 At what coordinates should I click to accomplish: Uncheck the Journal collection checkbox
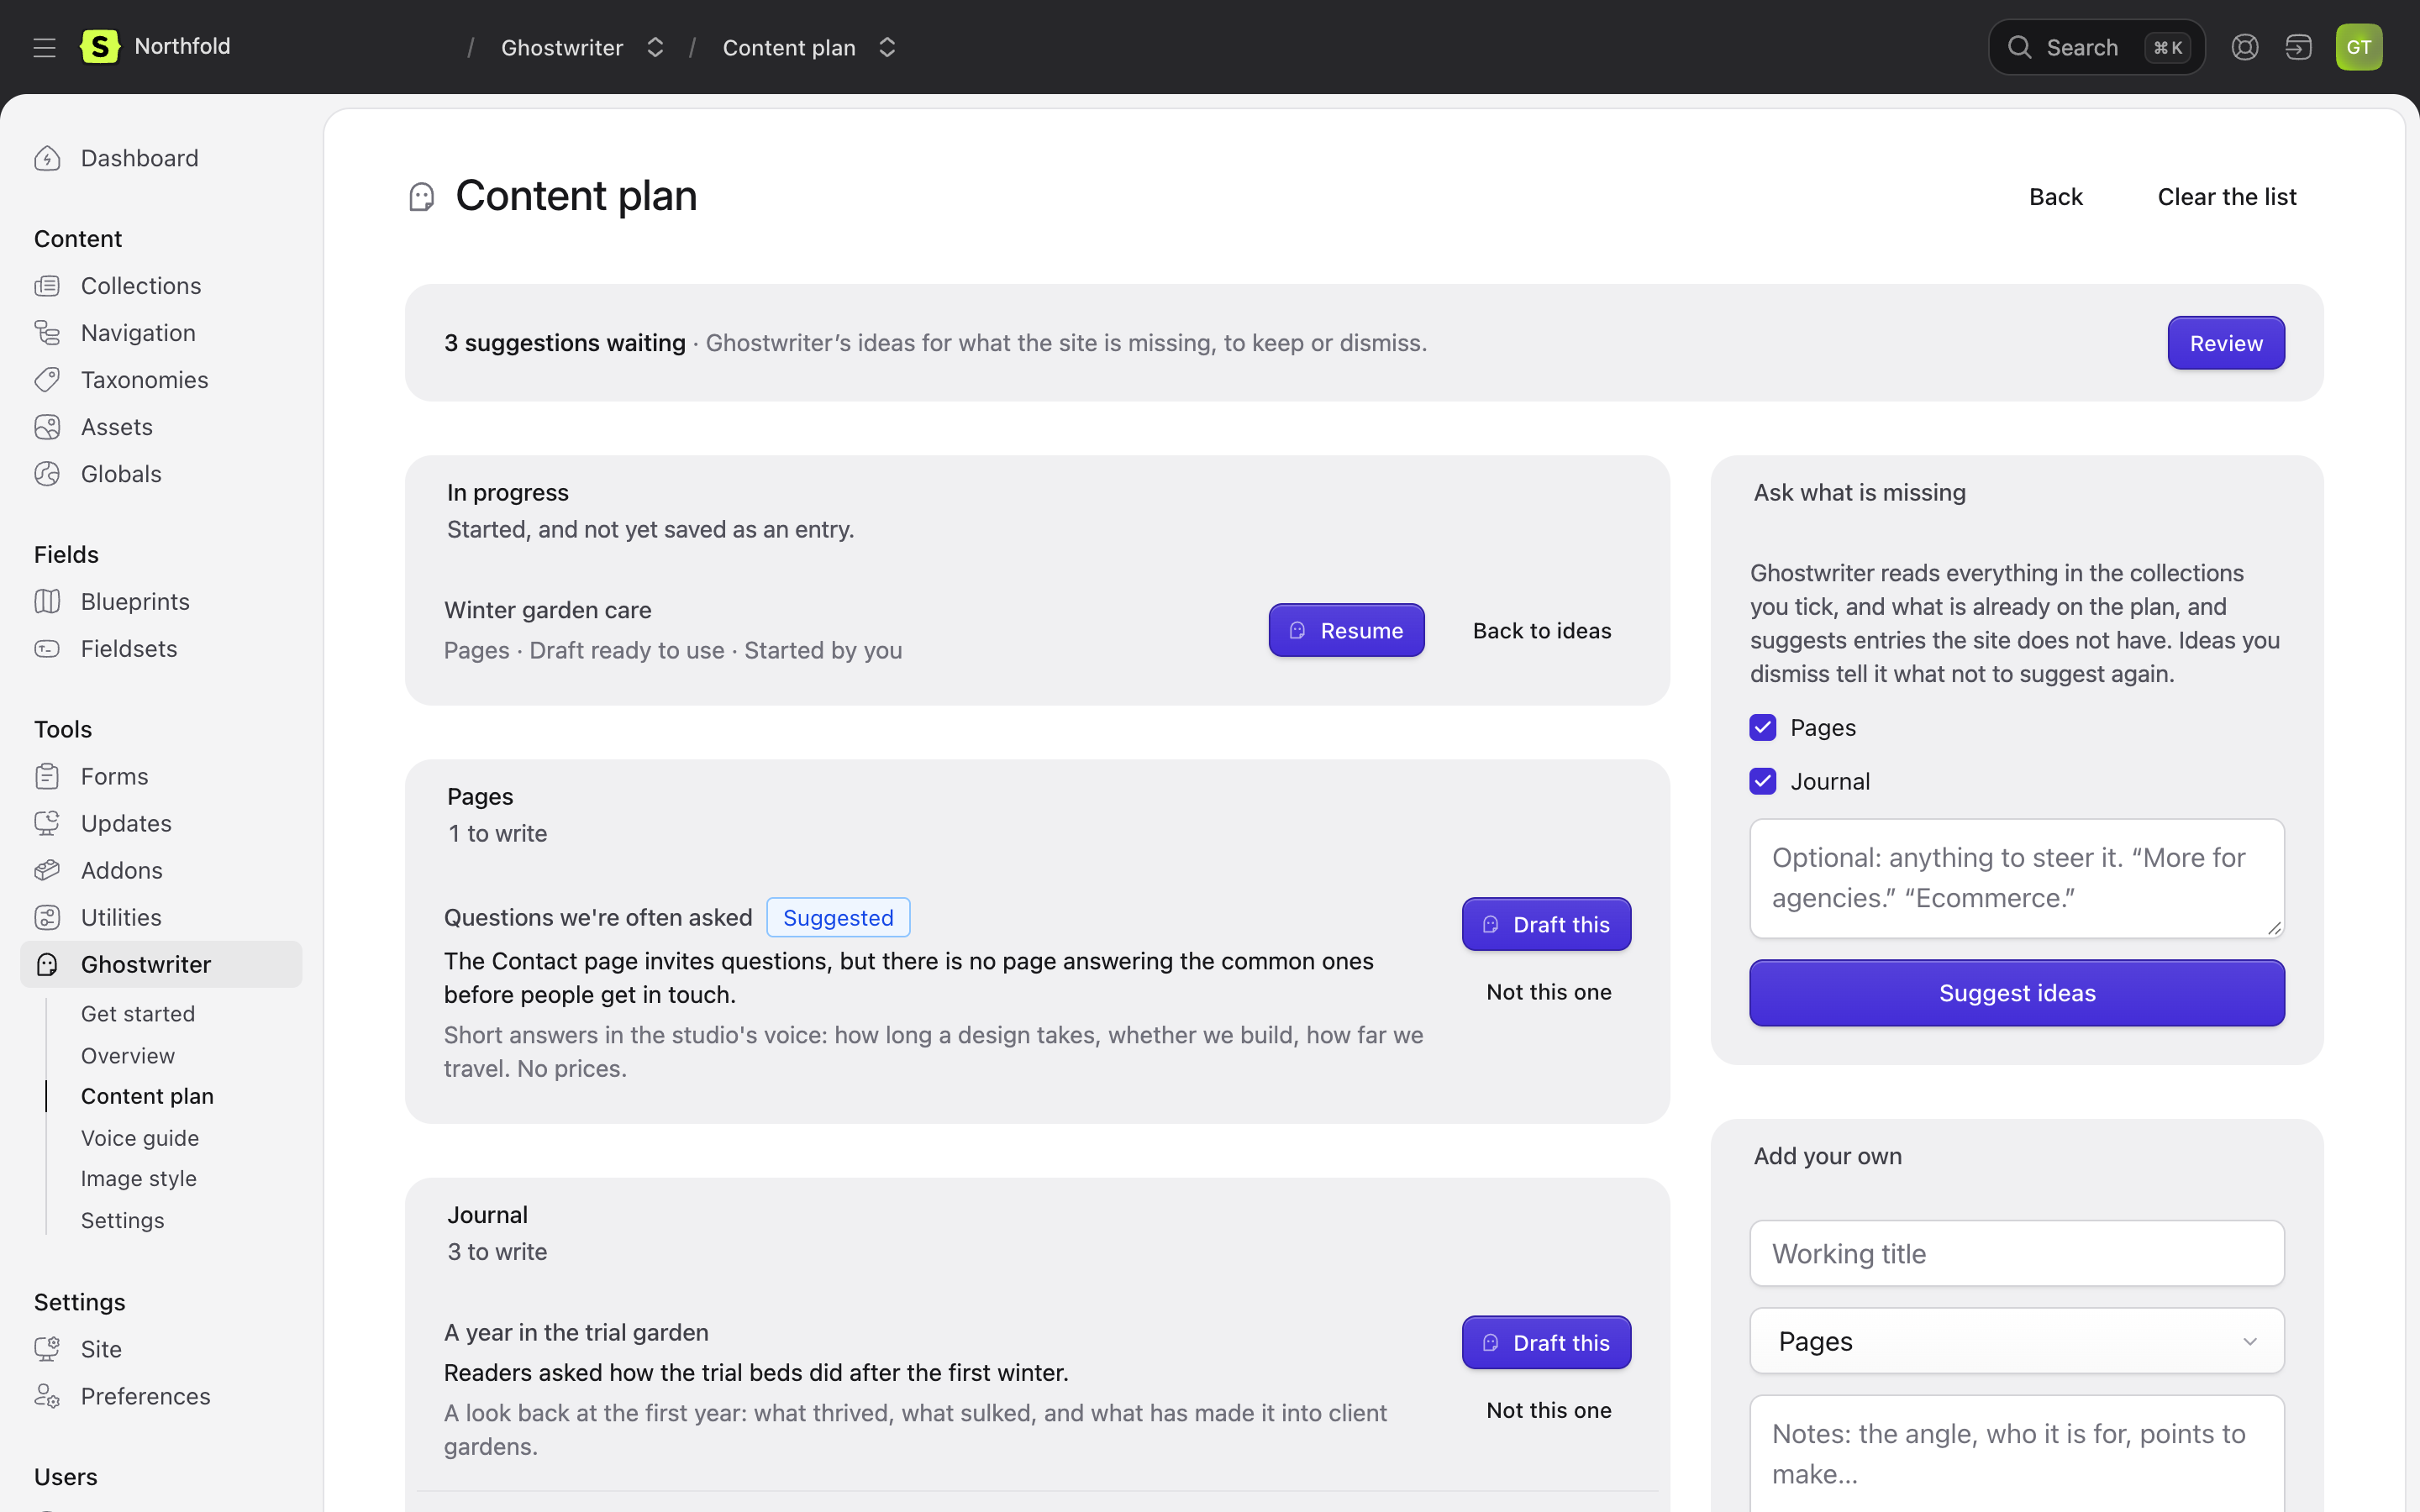pyautogui.click(x=1763, y=781)
